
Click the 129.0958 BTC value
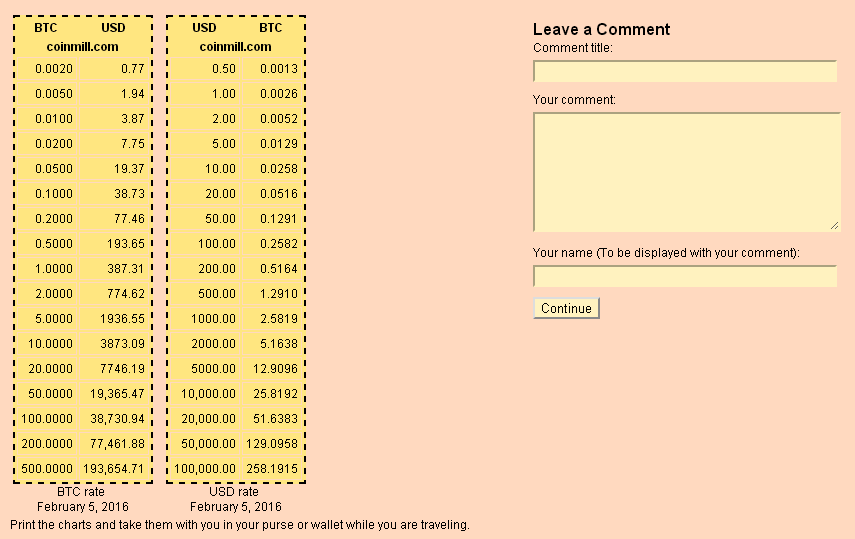pyautogui.click(x=272, y=444)
